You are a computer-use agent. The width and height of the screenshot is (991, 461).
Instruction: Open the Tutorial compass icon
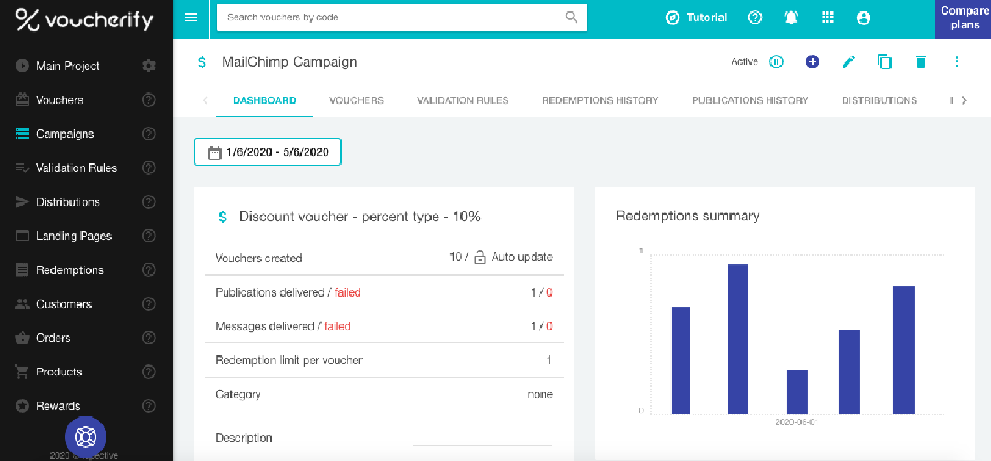tap(672, 18)
